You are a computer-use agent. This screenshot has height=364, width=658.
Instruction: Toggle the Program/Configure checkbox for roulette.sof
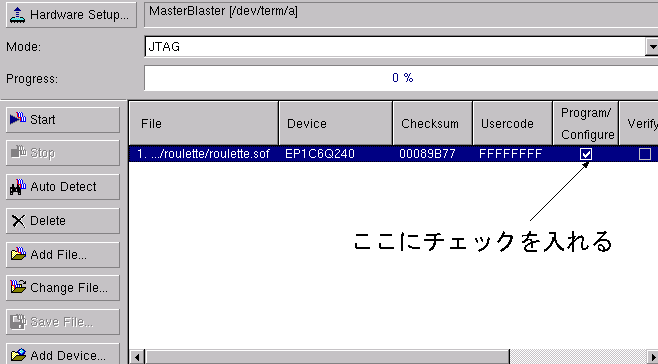click(586, 154)
